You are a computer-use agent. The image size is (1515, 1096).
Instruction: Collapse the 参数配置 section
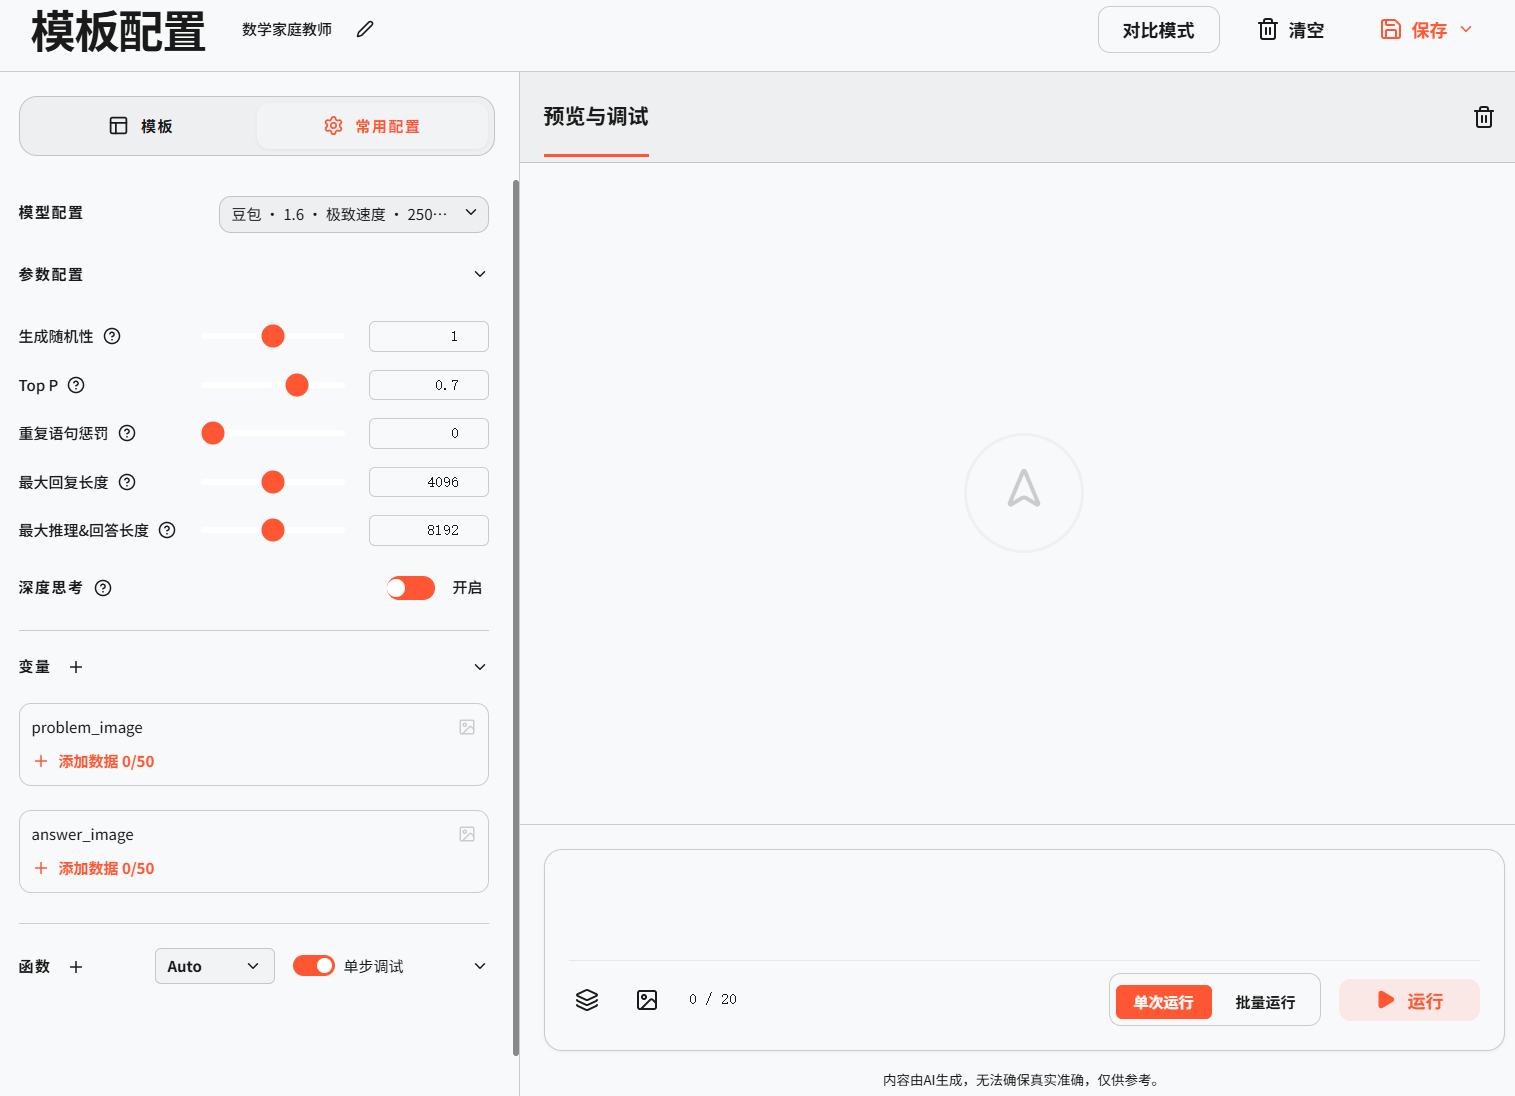(480, 274)
